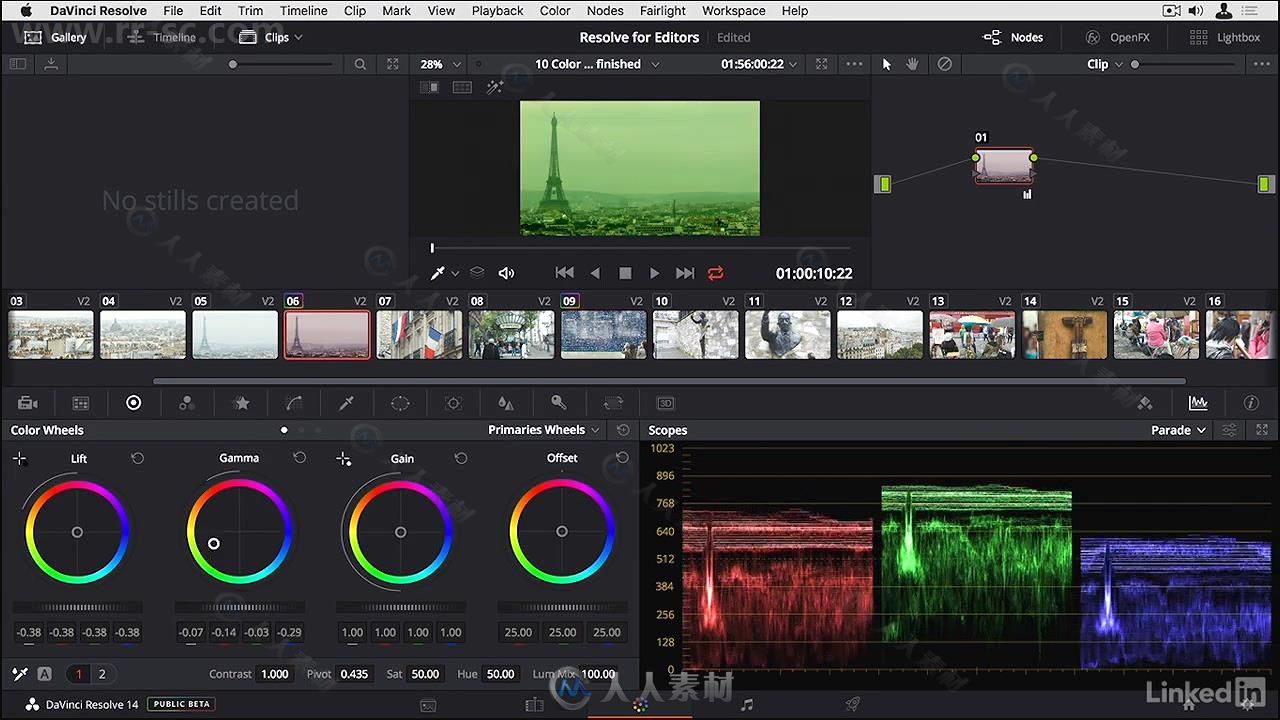The image size is (1280, 720).
Task: Adjust the gallery thumbnail size slider
Action: coord(282,64)
